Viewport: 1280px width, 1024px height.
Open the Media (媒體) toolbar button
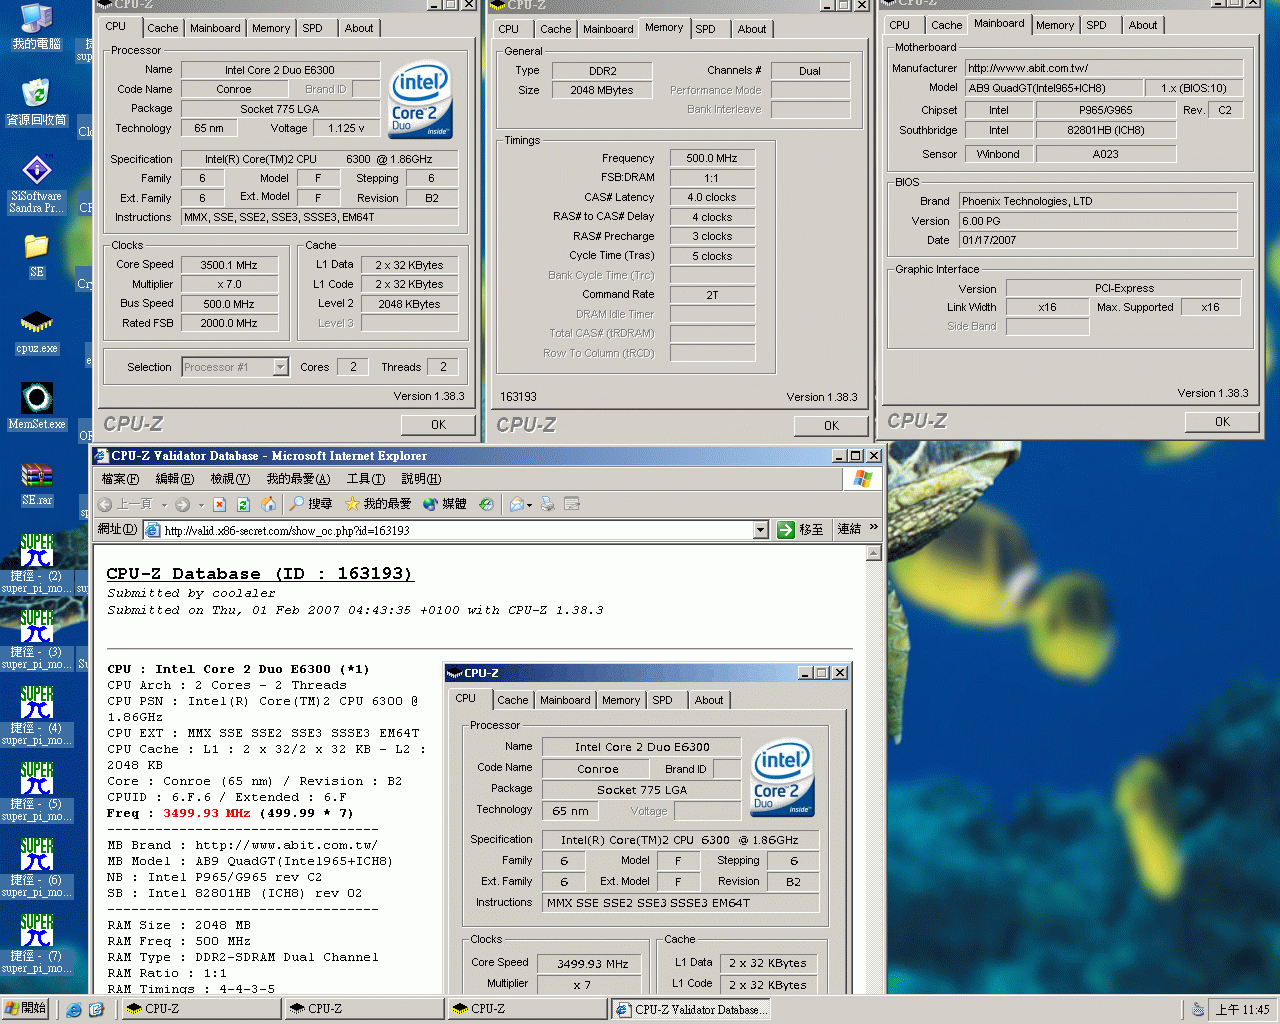tap(445, 504)
